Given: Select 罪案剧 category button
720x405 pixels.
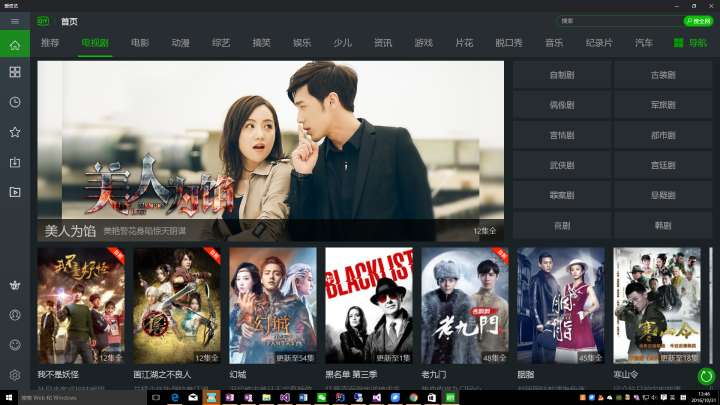Looking at the screenshot, I should coord(562,195).
